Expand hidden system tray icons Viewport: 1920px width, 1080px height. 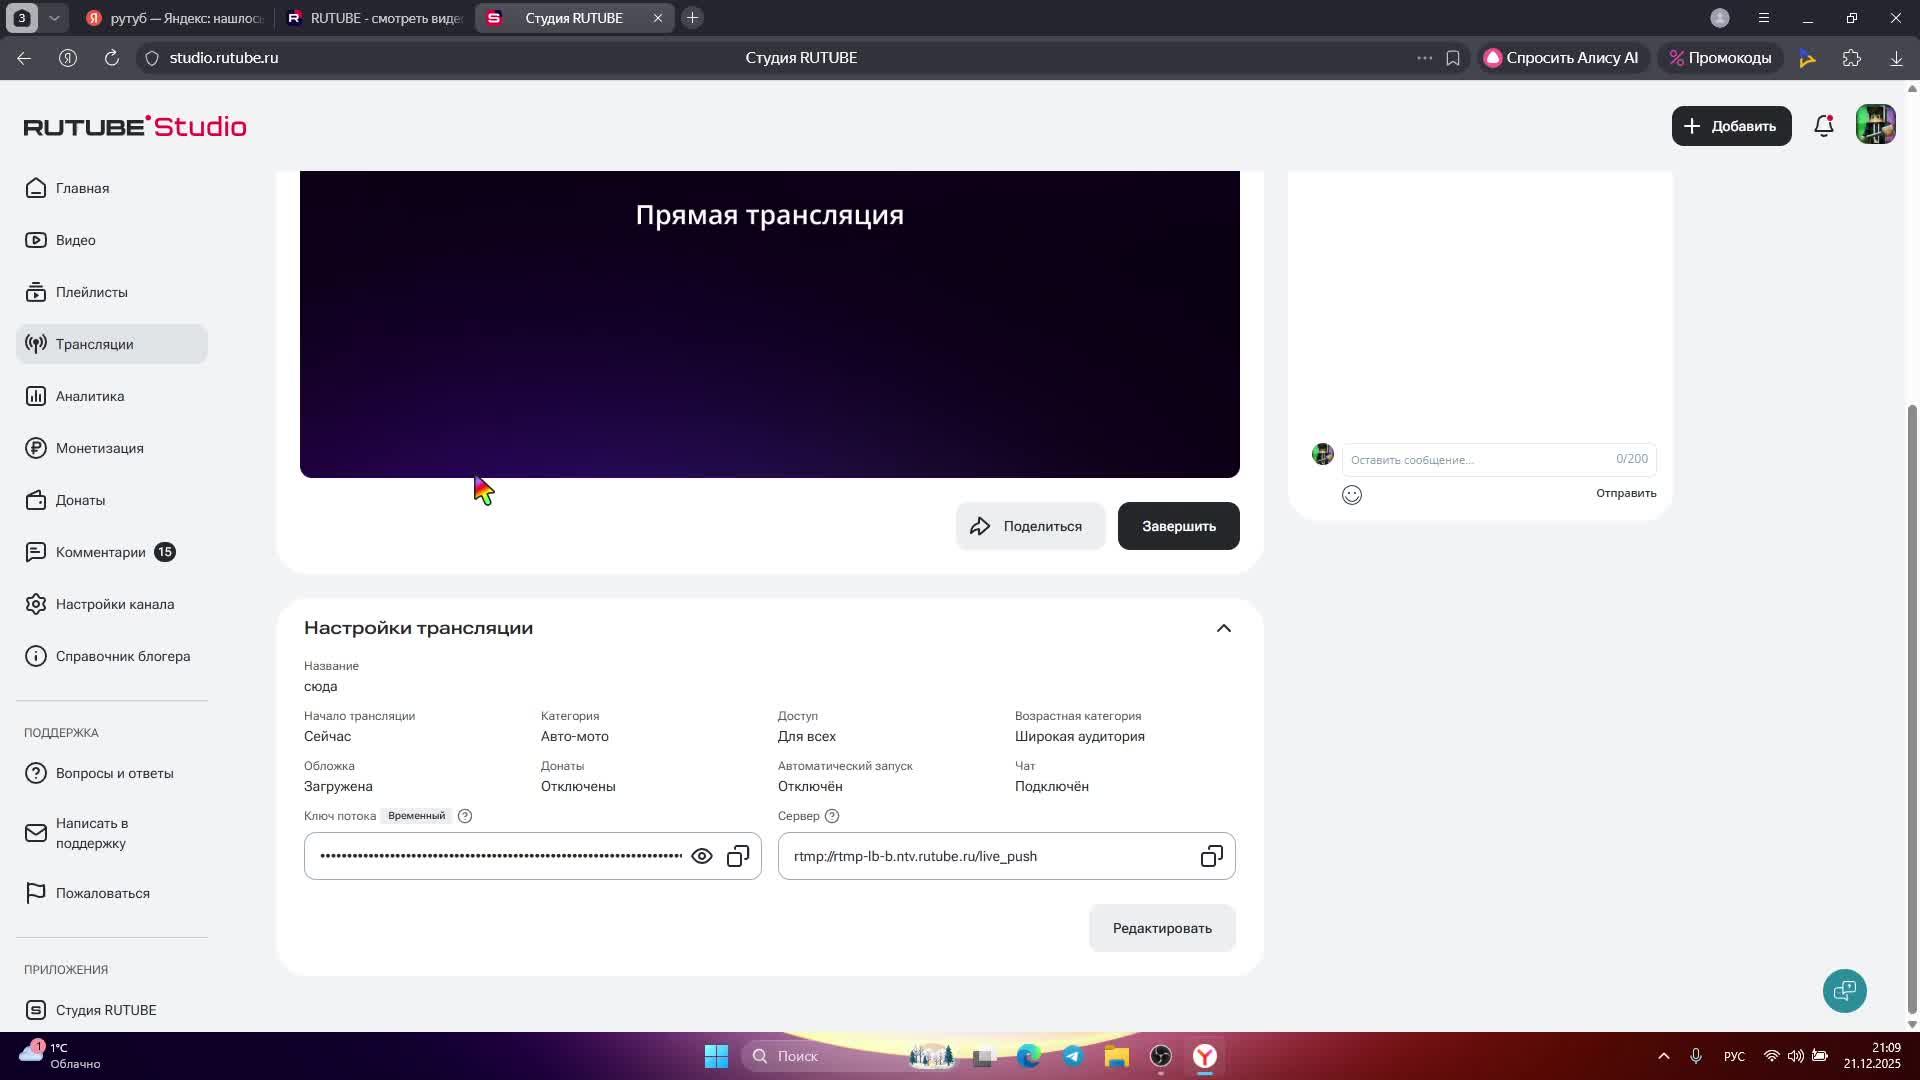1664,1056
